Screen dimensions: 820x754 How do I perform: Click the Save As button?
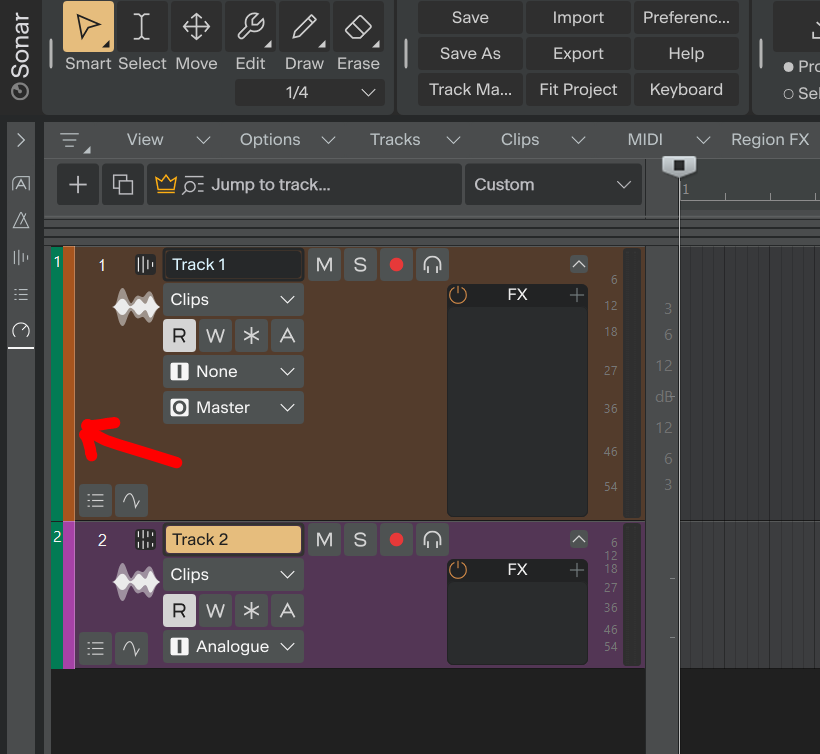470,53
